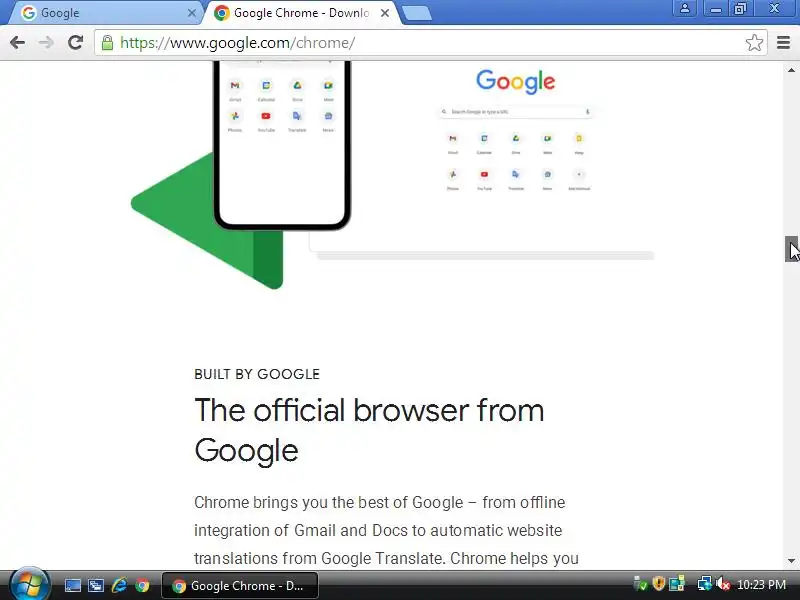The height and width of the screenshot is (600, 800).
Task: Click the muted volume tray icon
Action: pos(722,584)
